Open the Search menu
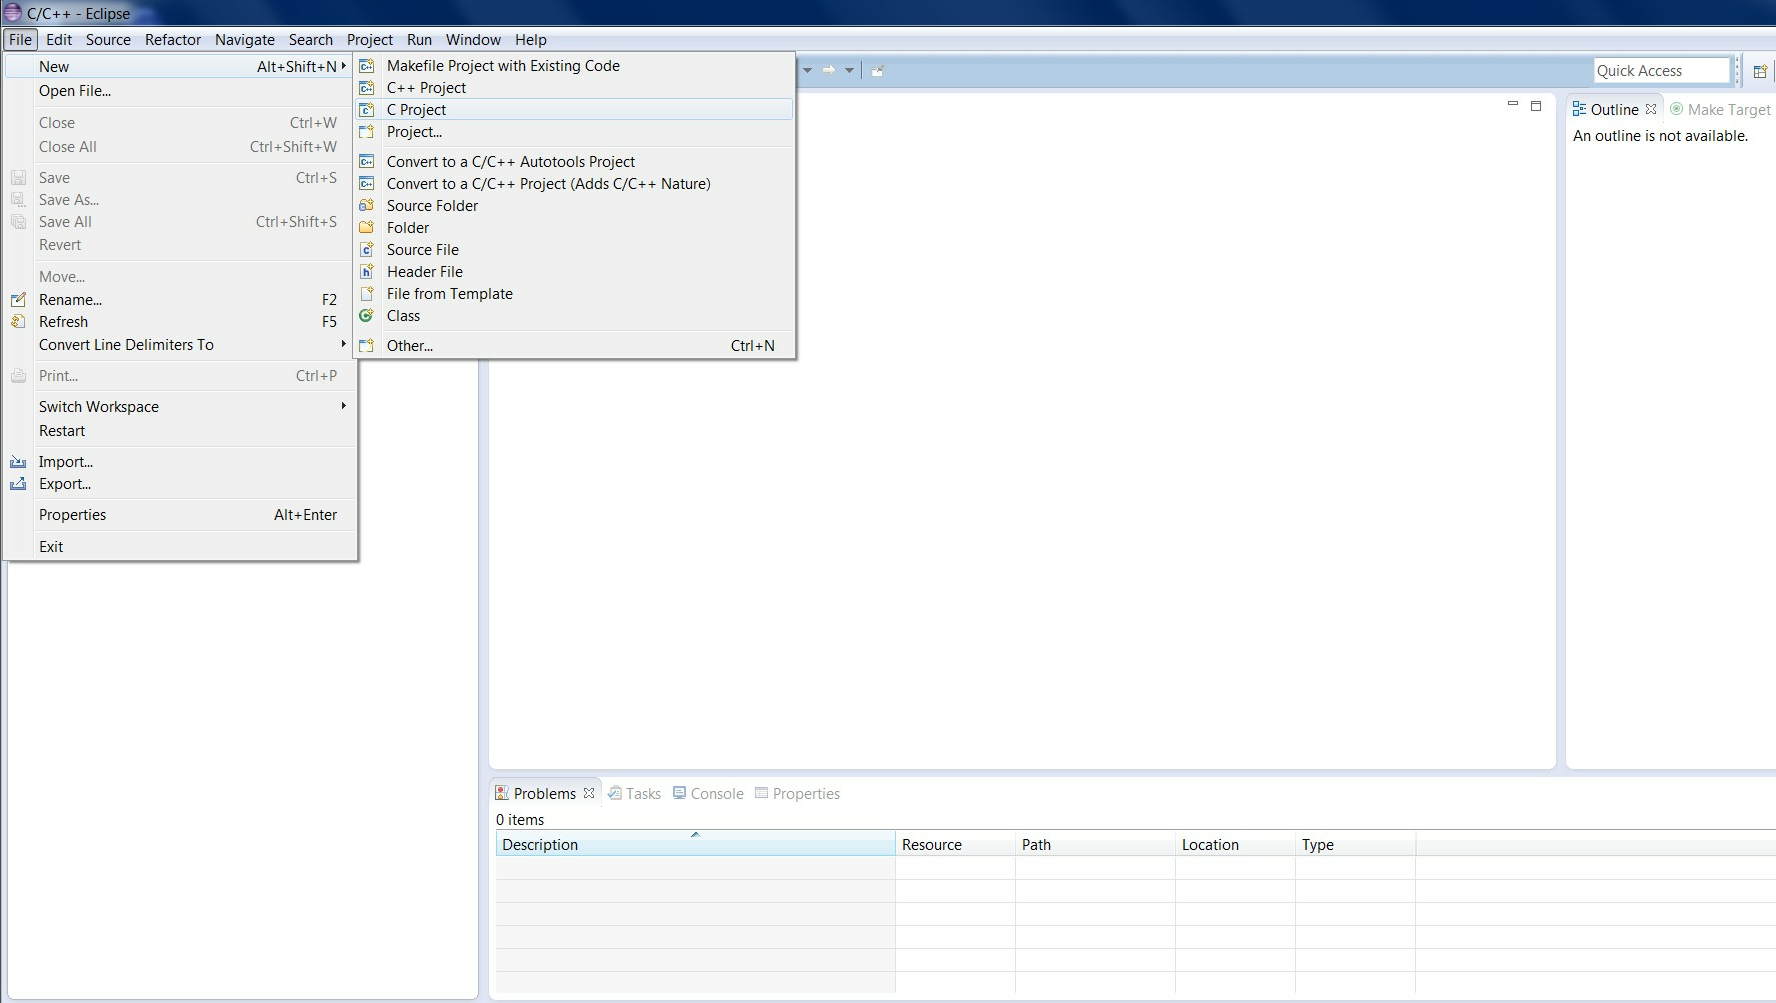 click(311, 39)
